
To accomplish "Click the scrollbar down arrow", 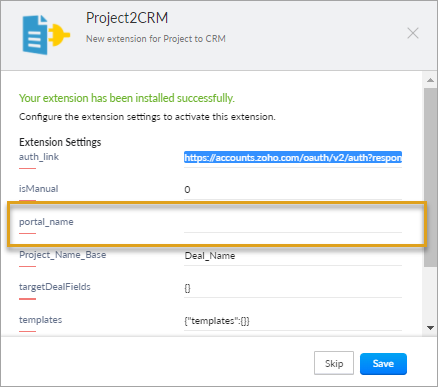I will tap(430, 328).
